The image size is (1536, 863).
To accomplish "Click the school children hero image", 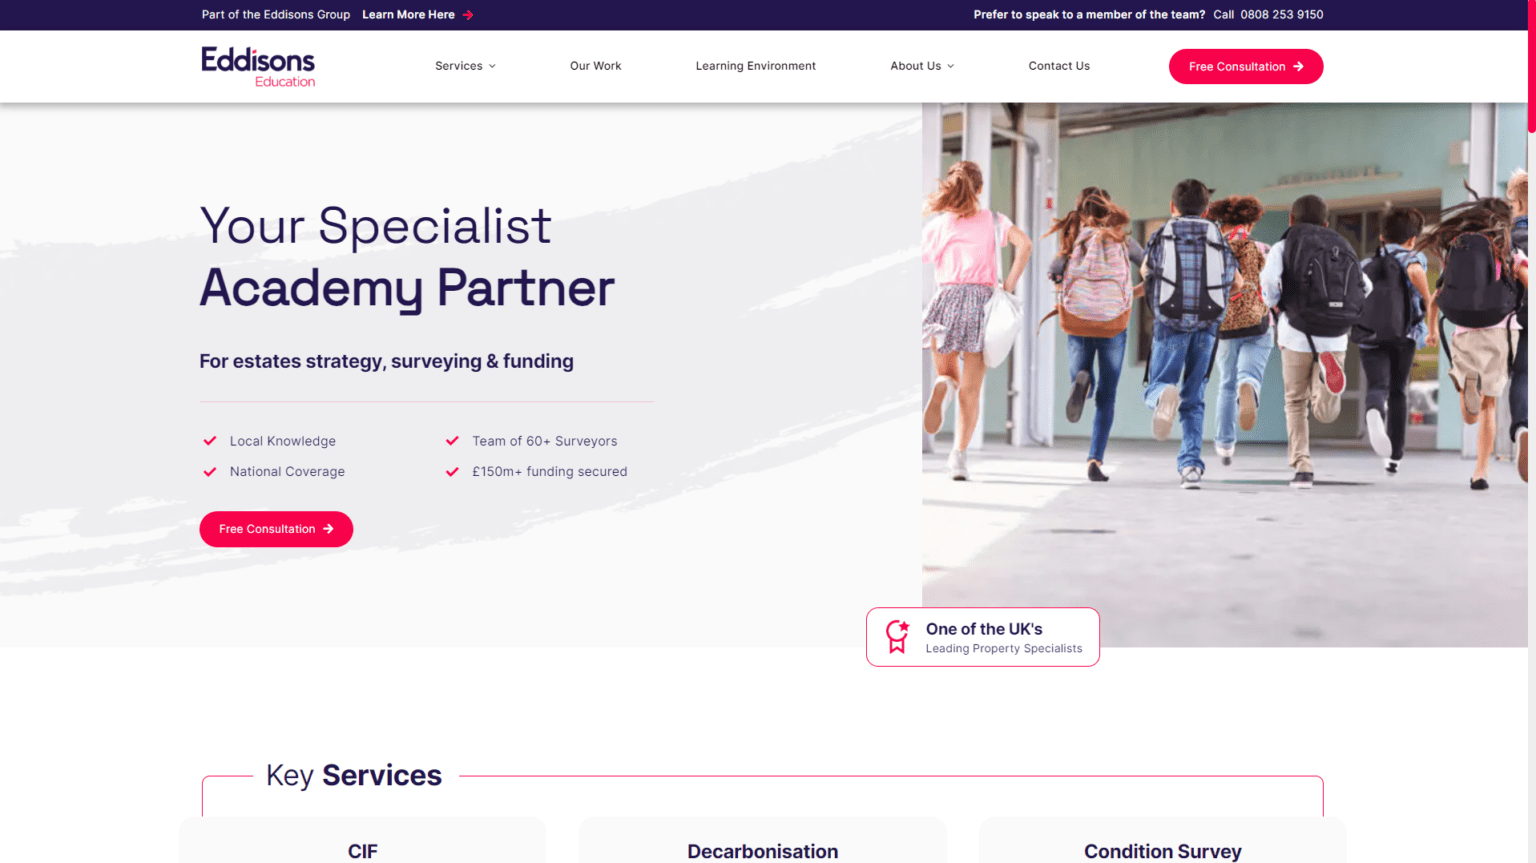I will 1225,375.
